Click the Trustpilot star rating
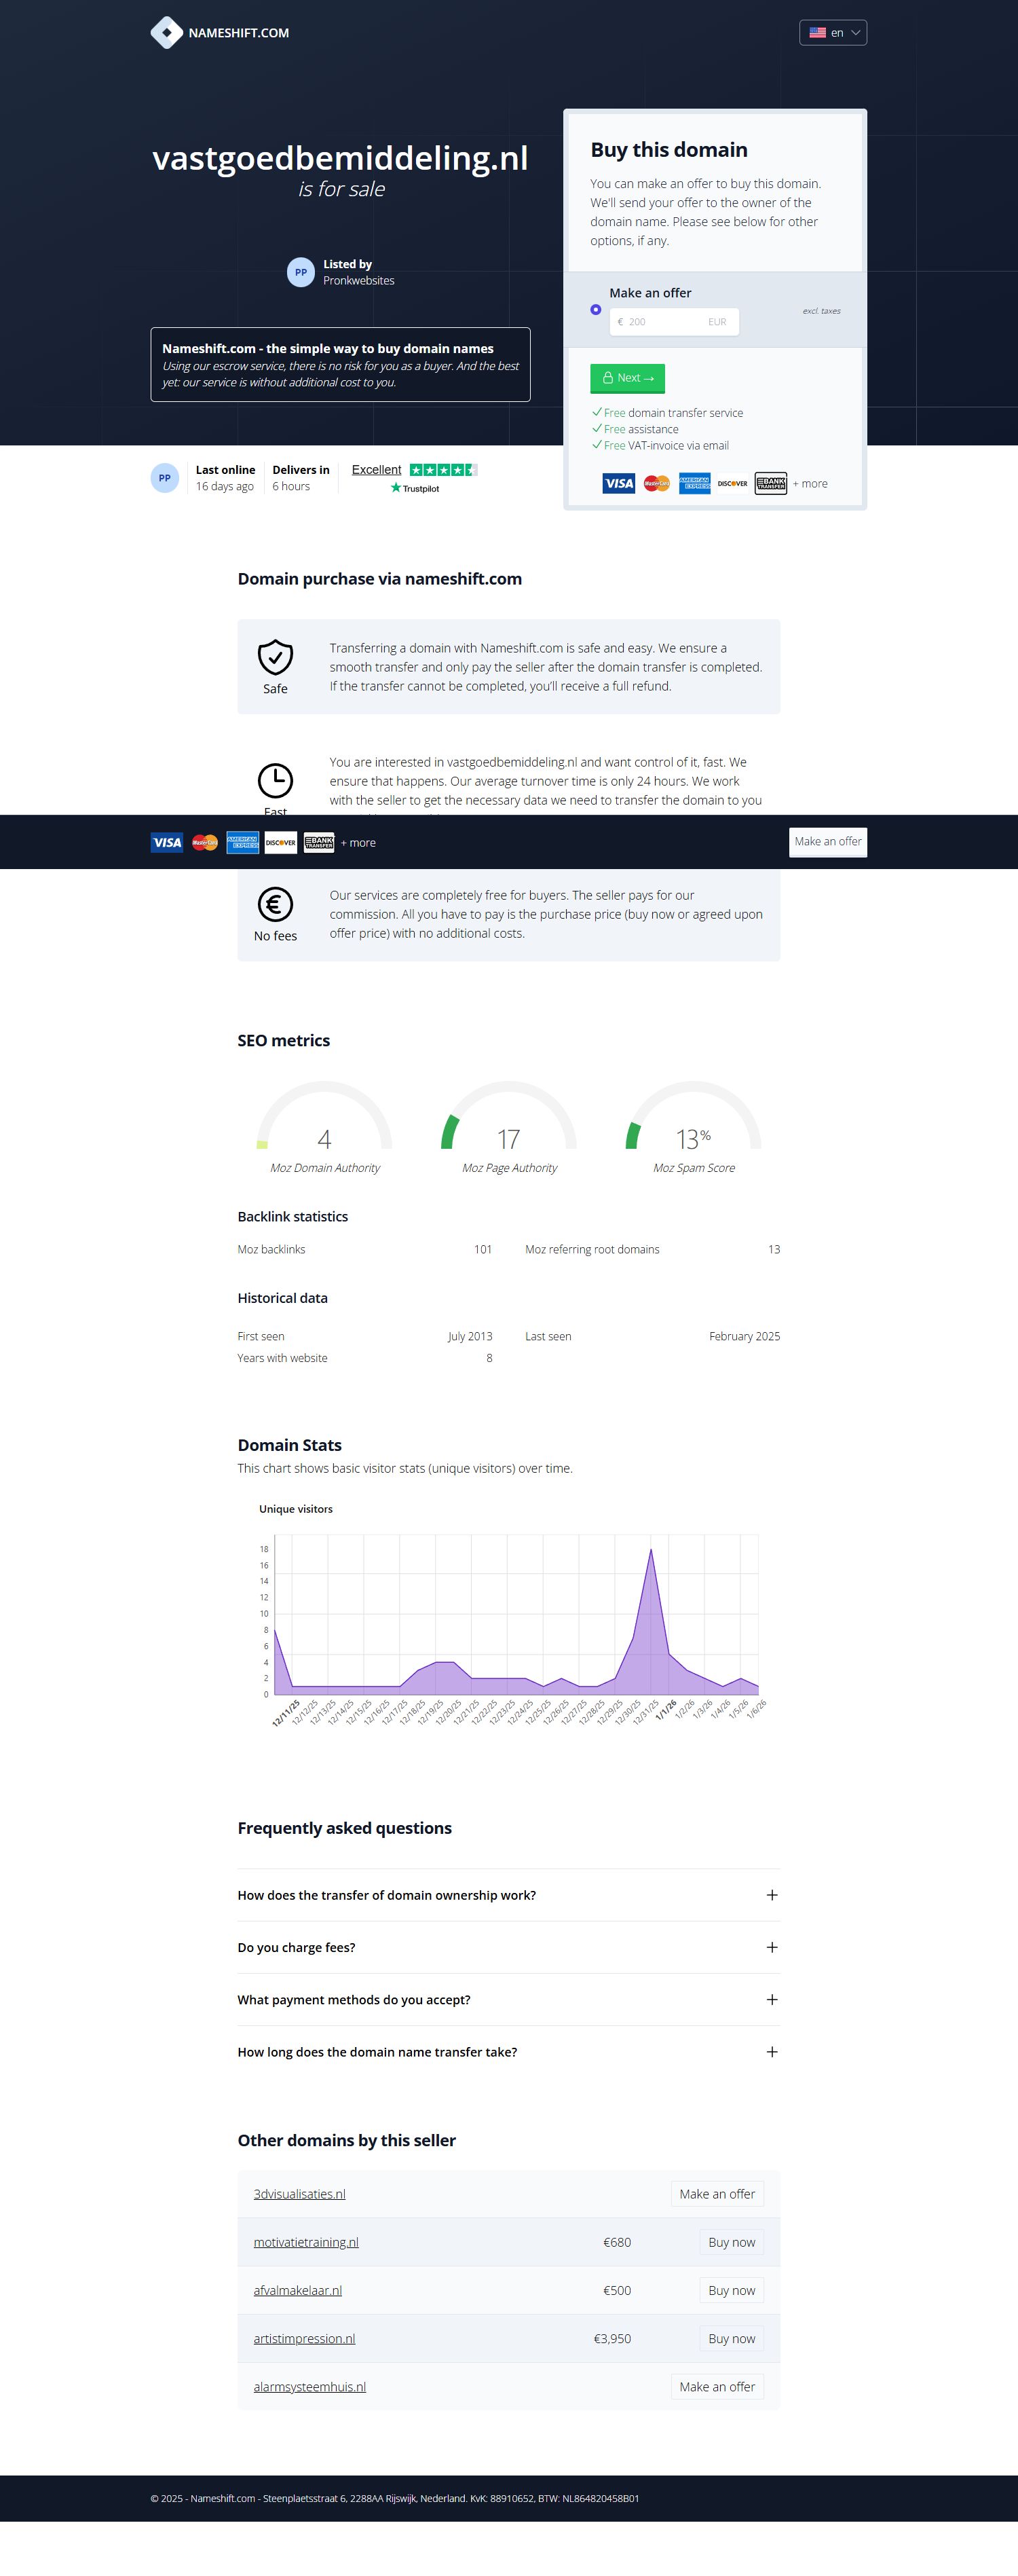Viewport: 1018px width, 2576px height. [443, 470]
